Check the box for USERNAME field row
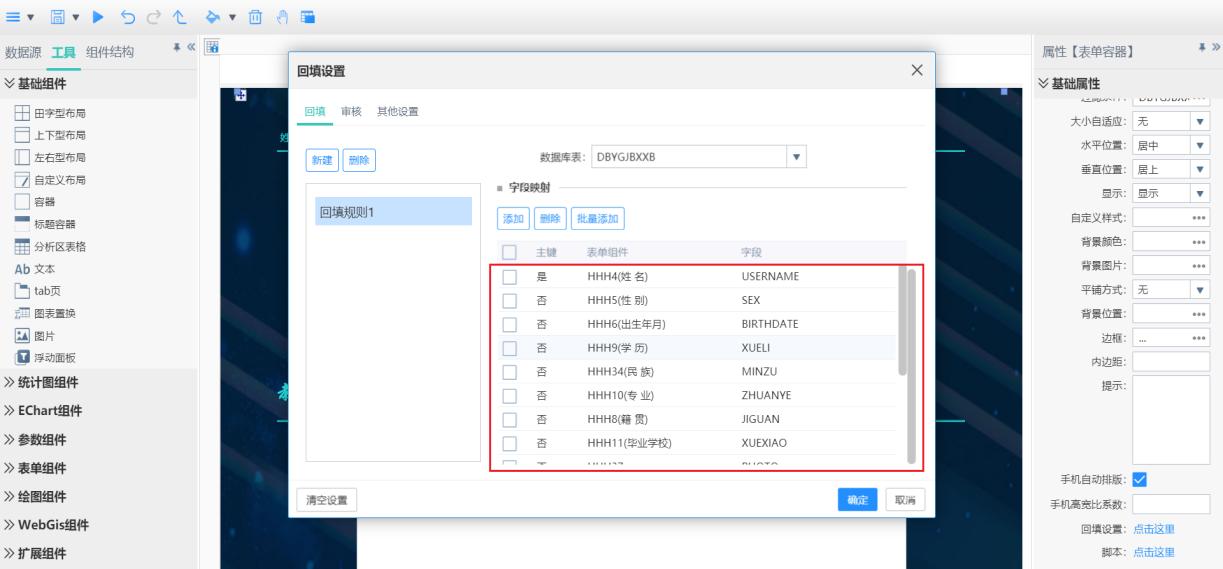This screenshot has height=569, width=1223. (510, 277)
